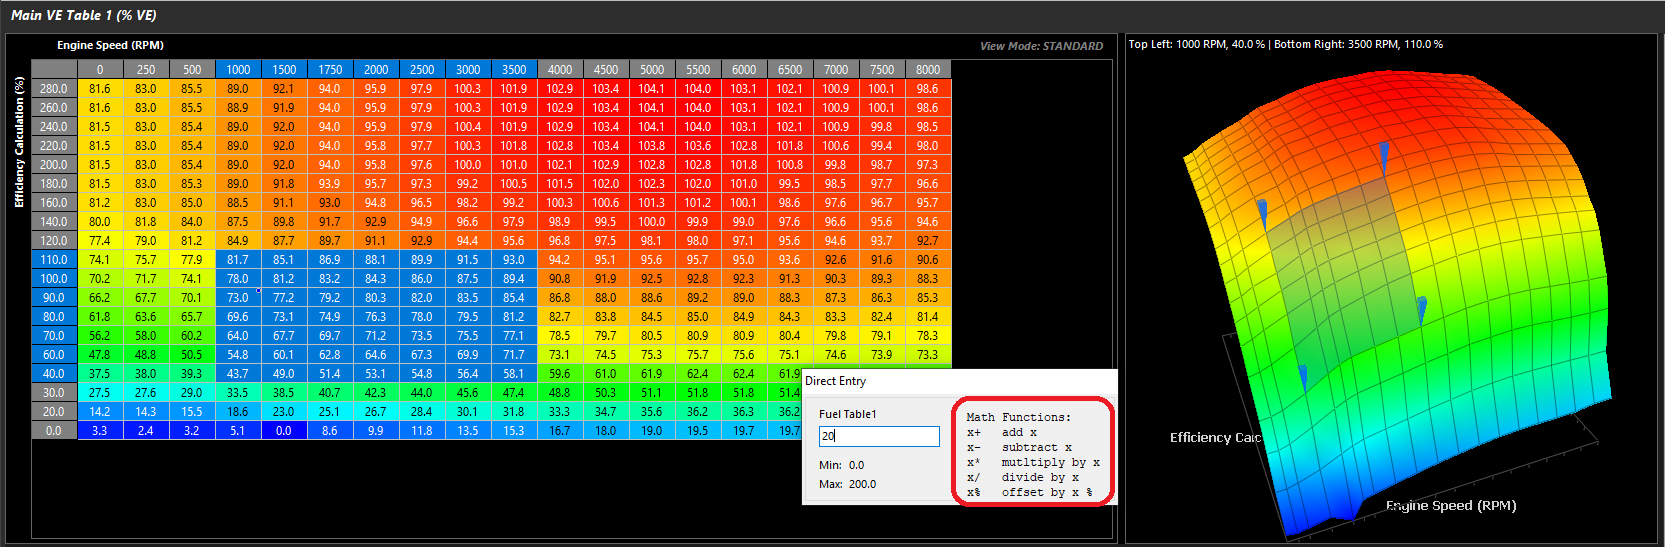Select the 1750 RPM column header
This screenshot has width=1665, height=547.
coord(330,69)
